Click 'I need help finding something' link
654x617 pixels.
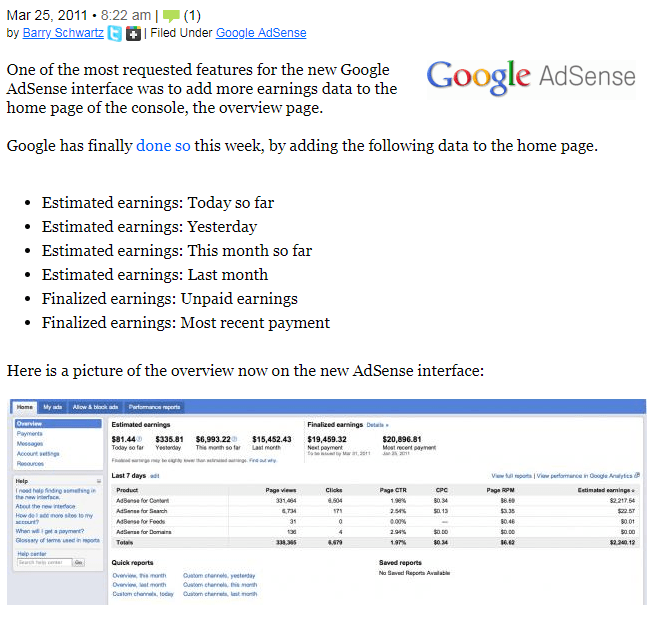(x=55, y=494)
